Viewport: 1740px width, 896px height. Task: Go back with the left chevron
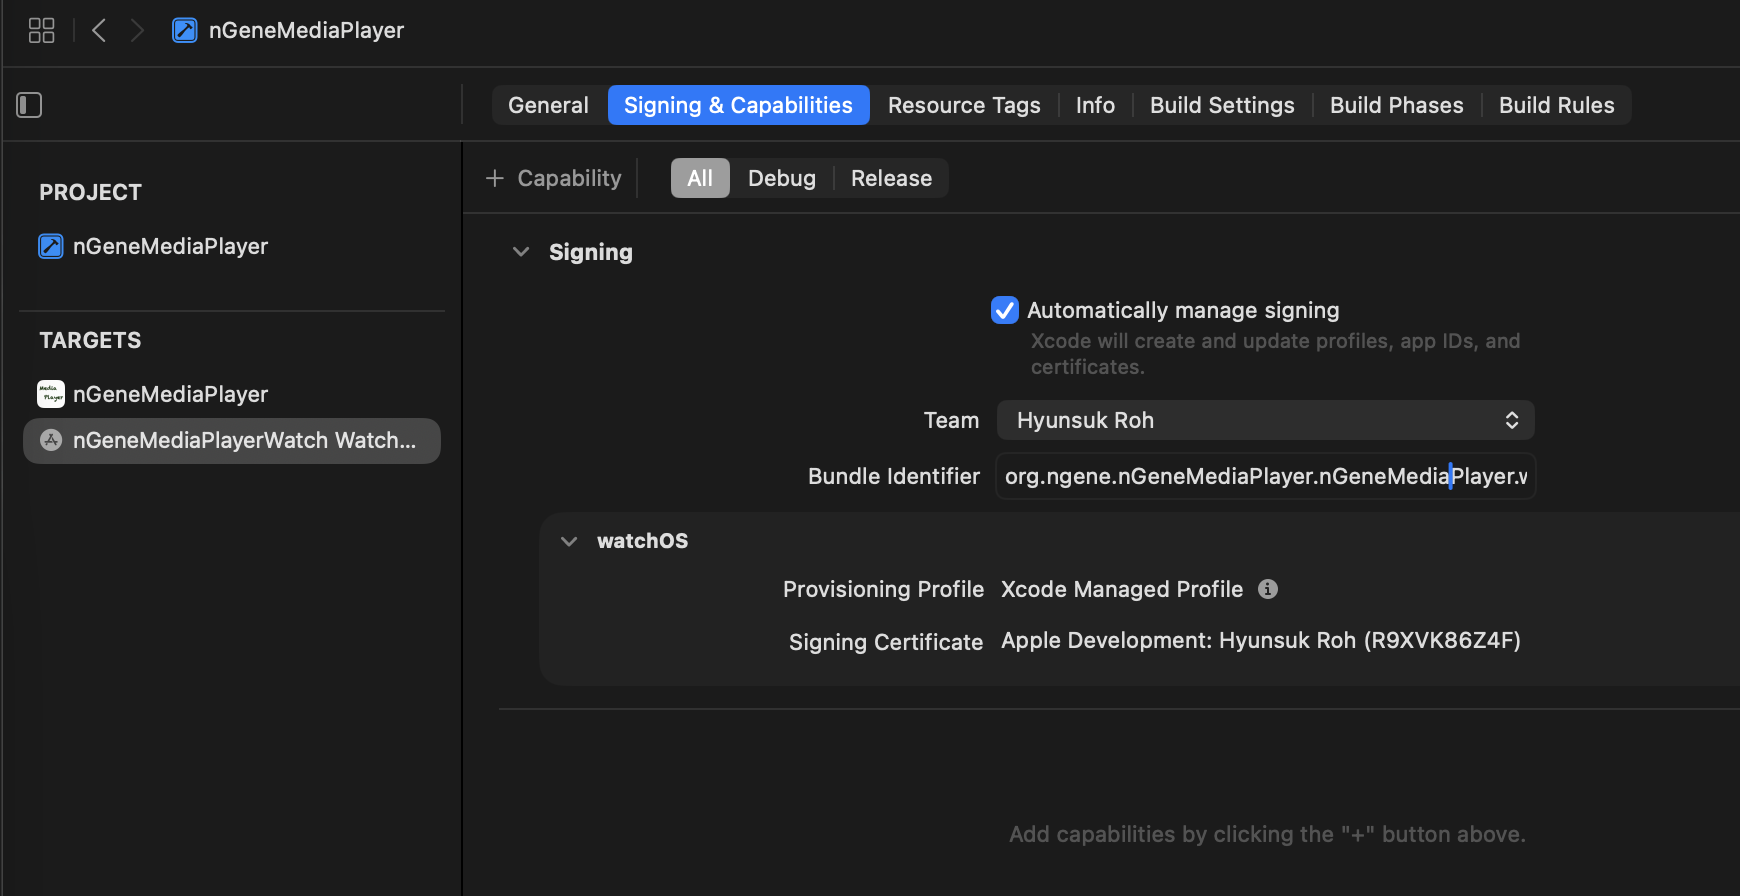coord(99,31)
